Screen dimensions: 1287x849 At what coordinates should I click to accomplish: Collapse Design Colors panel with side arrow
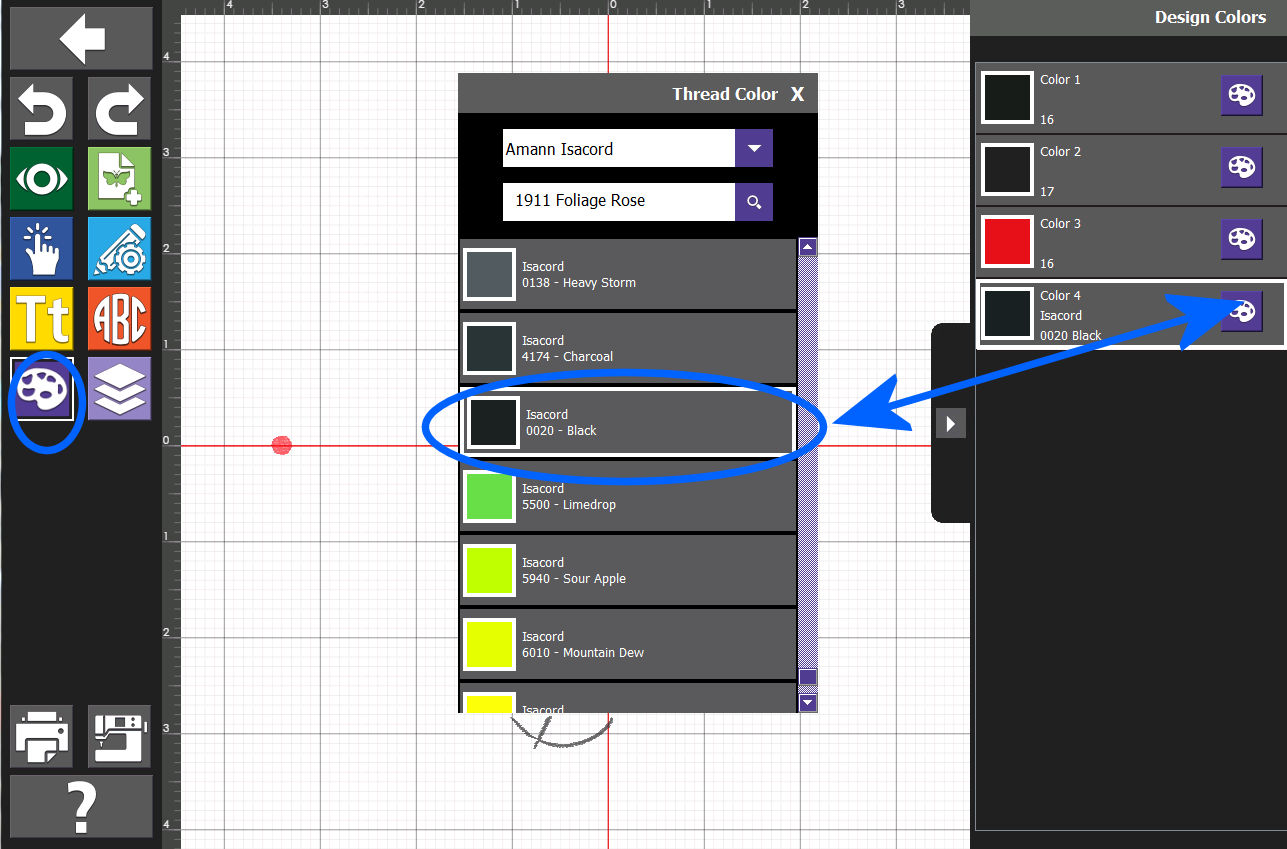click(950, 423)
